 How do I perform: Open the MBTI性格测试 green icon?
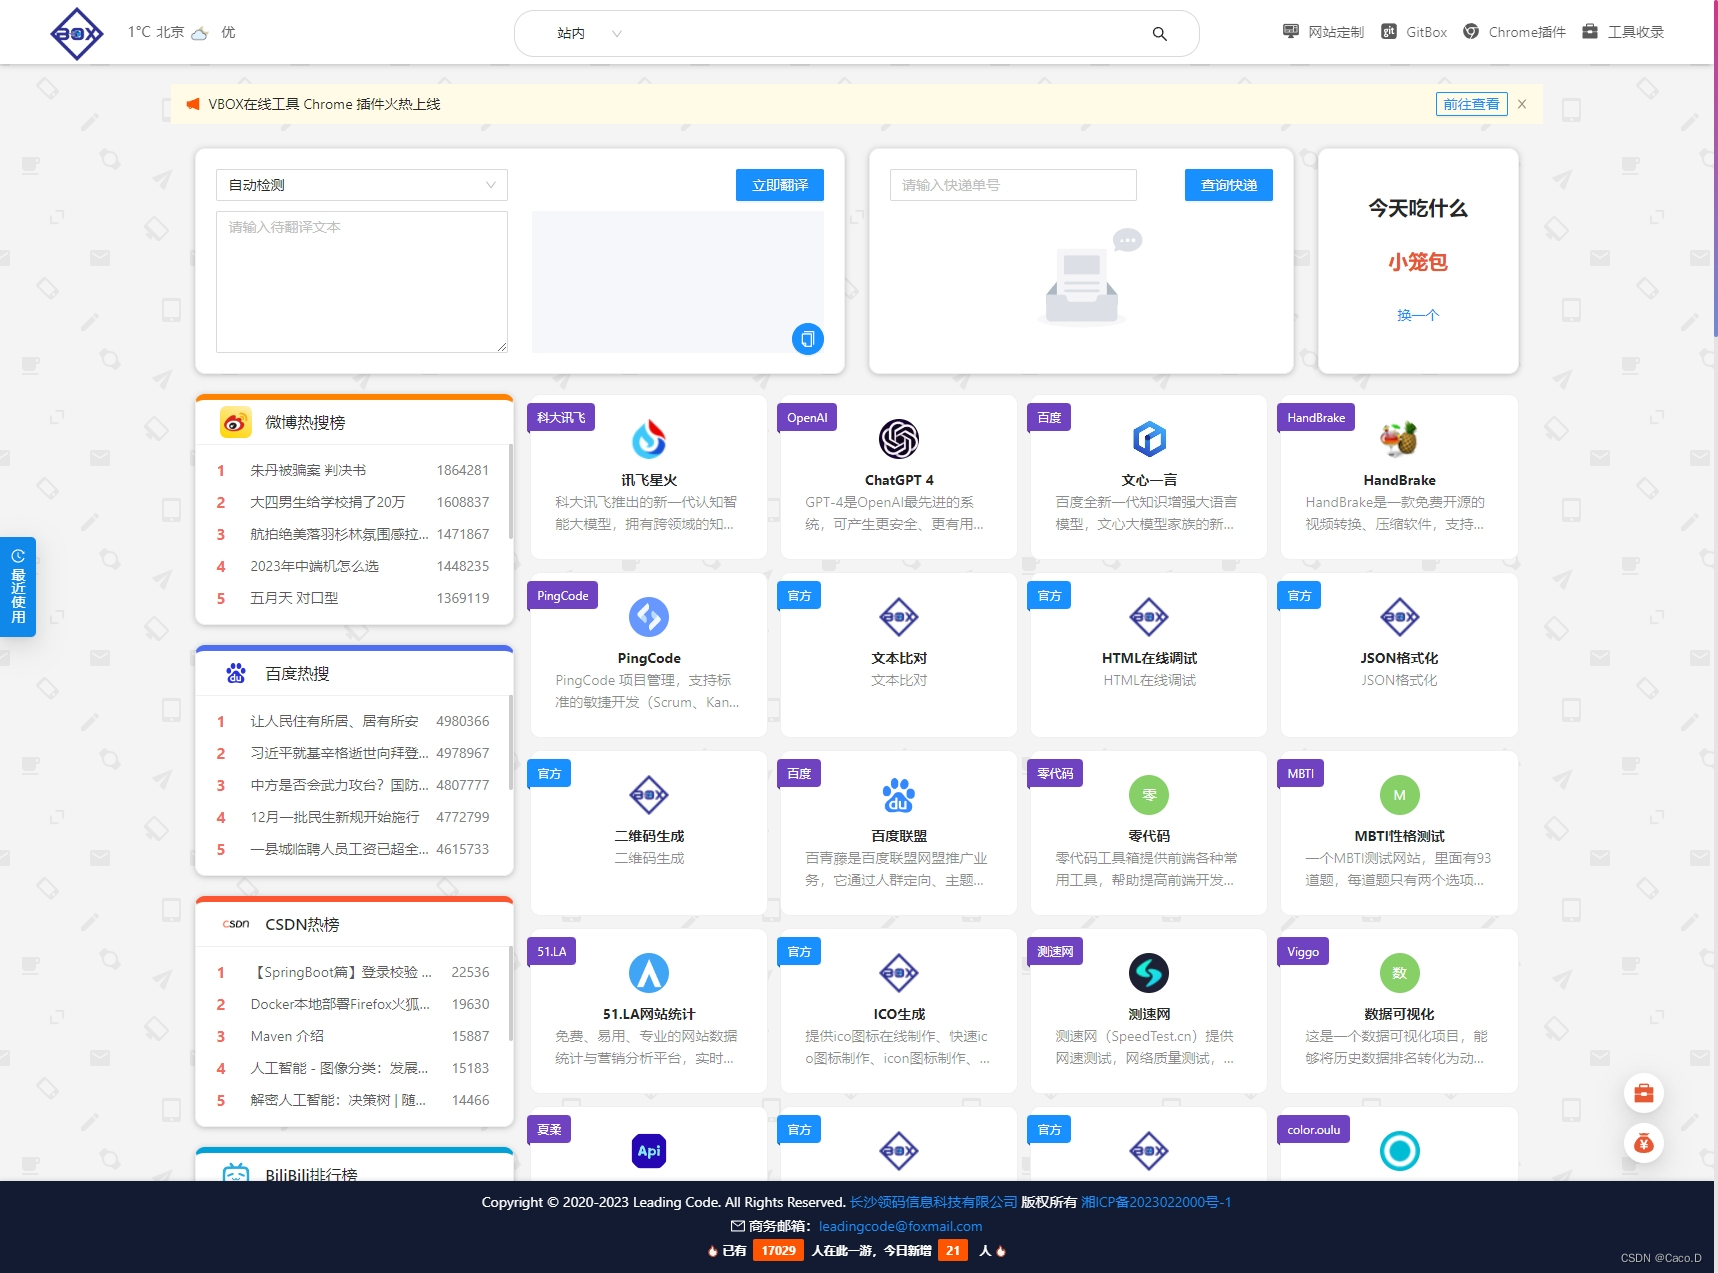tap(1399, 795)
